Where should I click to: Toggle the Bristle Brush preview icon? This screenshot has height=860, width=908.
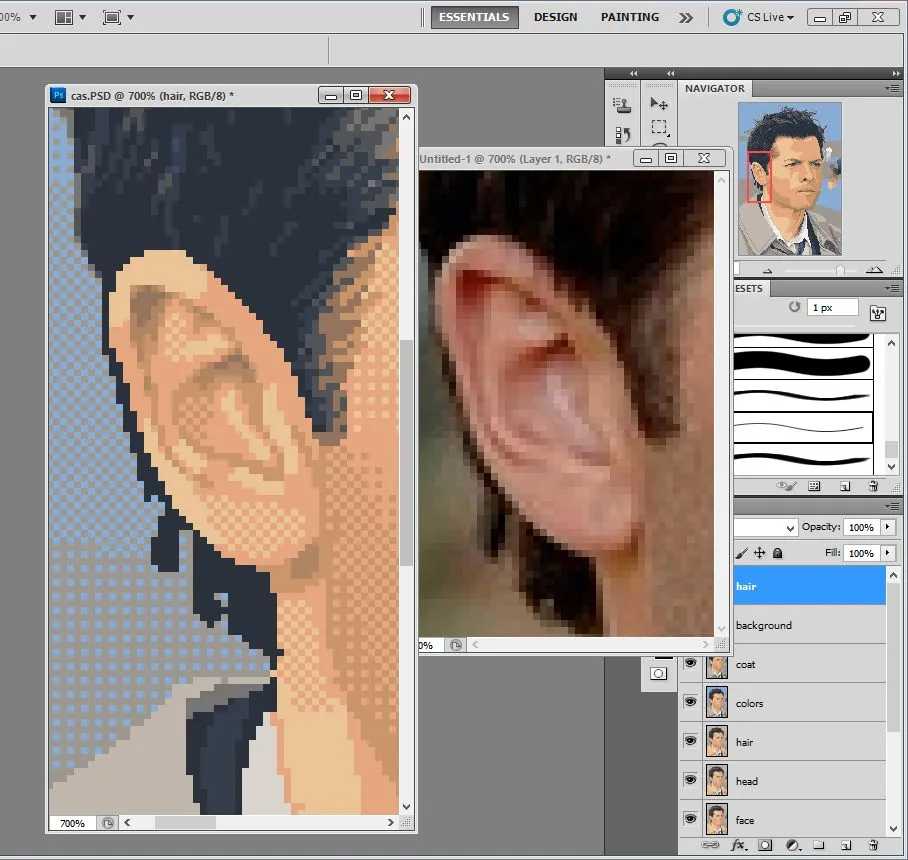click(x=786, y=486)
